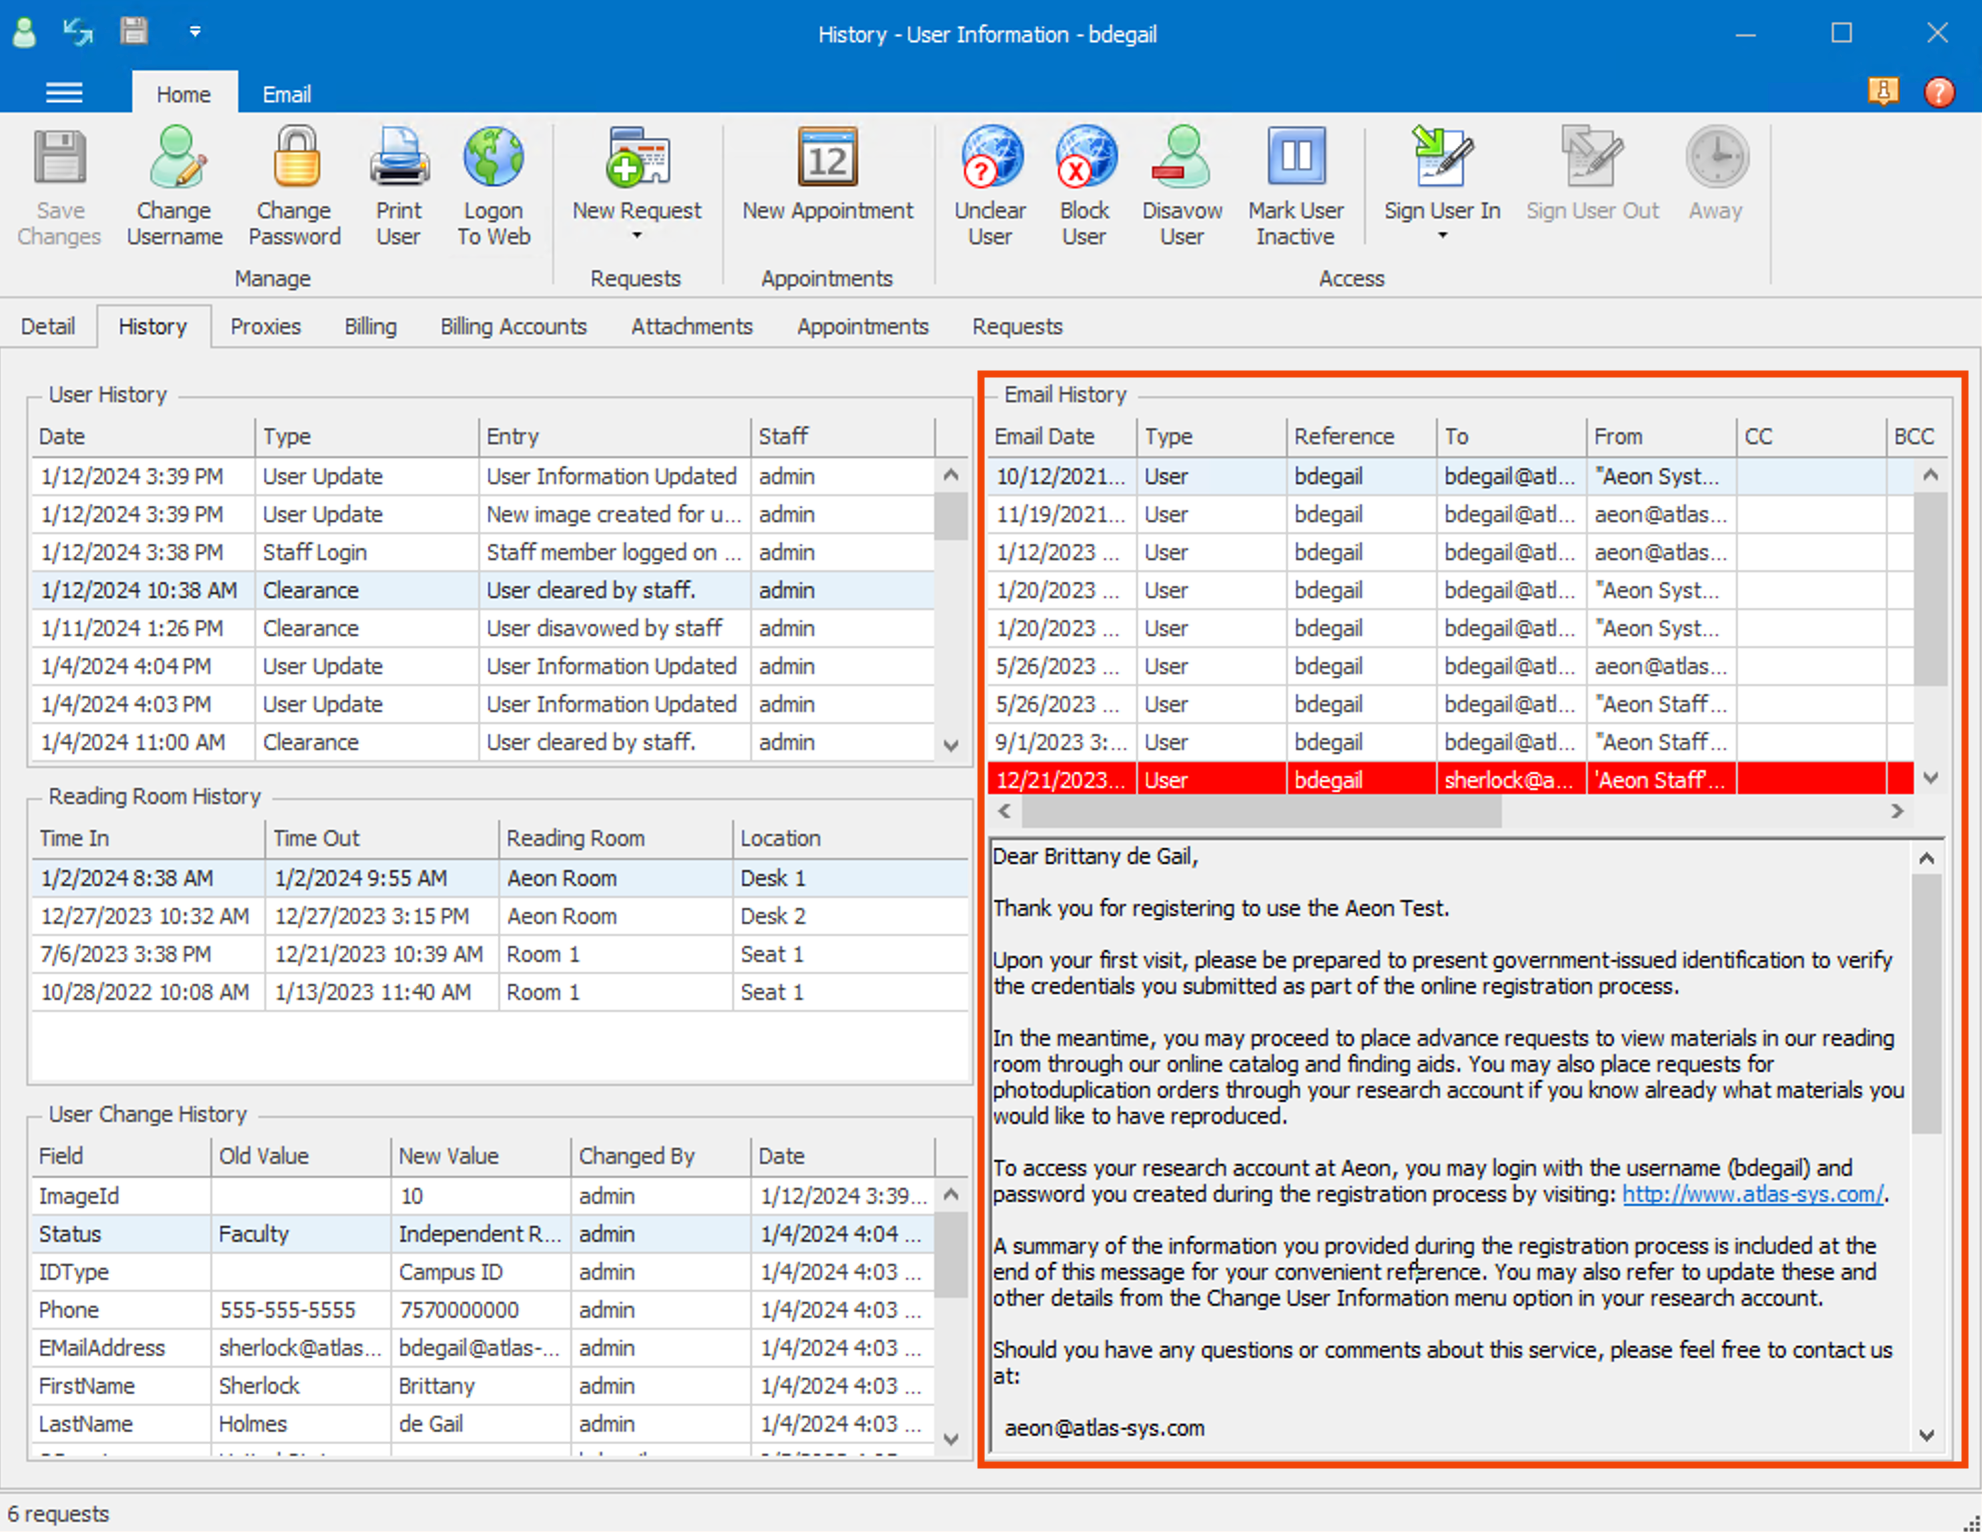Open the Billing Accounts tab
Image resolution: width=1982 pixels, height=1532 pixels.
click(x=513, y=327)
